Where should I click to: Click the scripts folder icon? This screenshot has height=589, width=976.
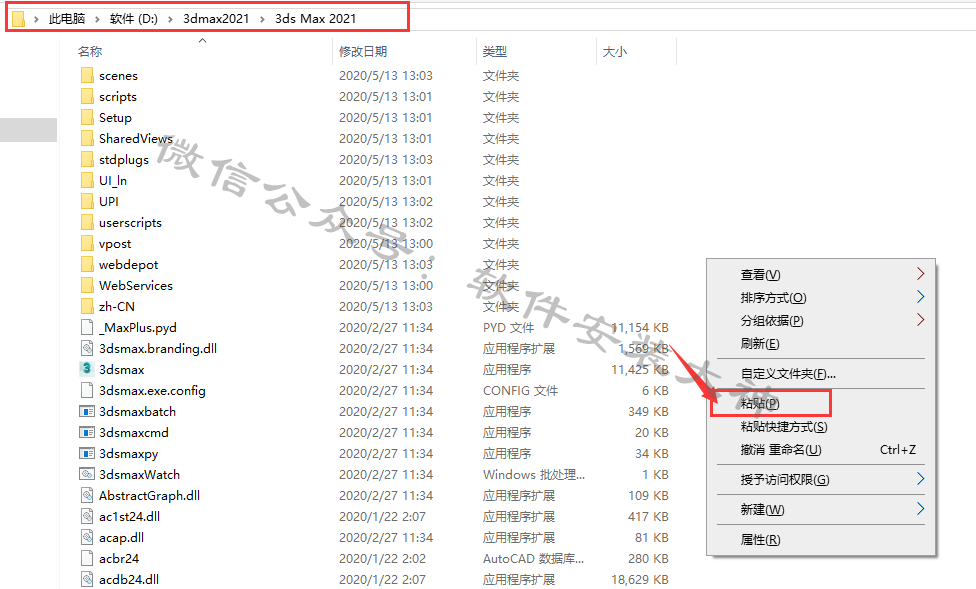[87, 97]
